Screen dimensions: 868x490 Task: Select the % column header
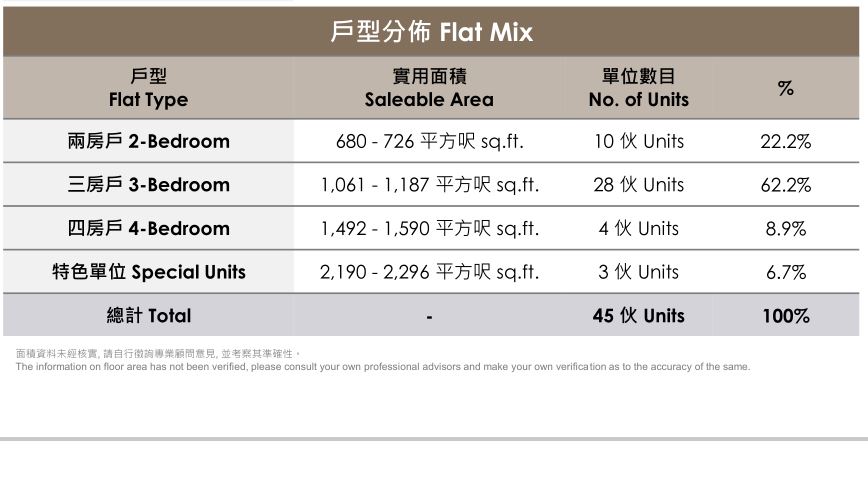coord(786,88)
